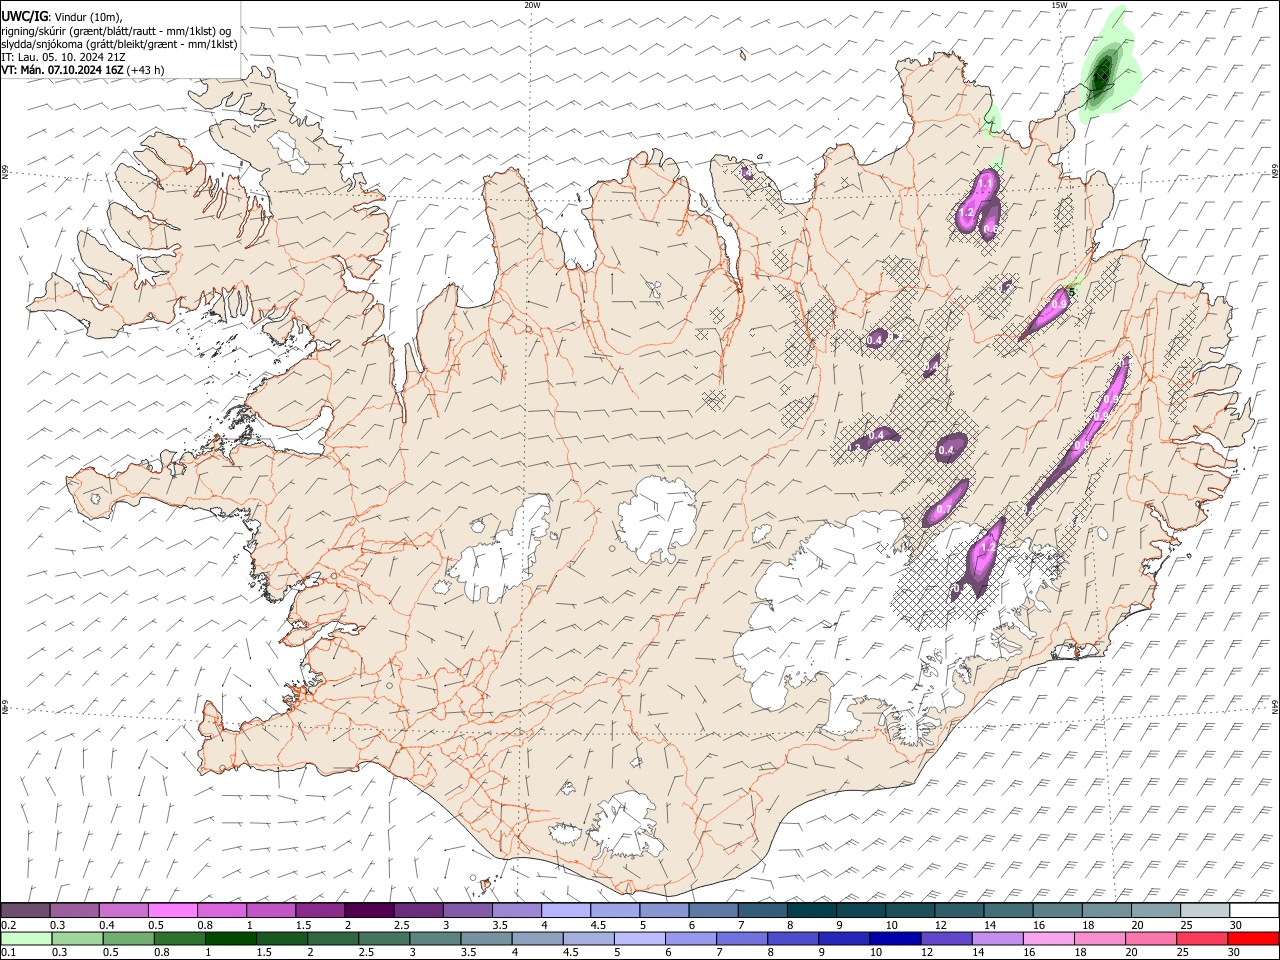Click the dark green swatch labeled 1 in bottom row

tap(230, 938)
